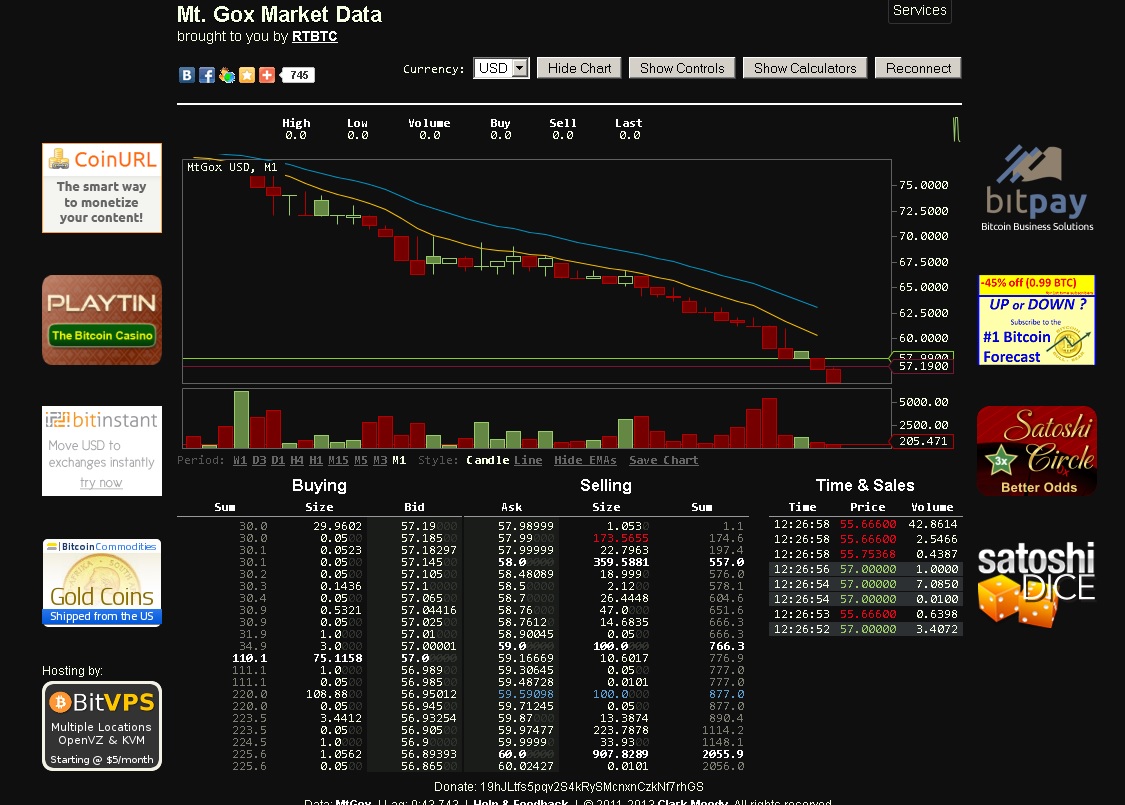The height and width of the screenshot is (805, 1125).
Task: Click the bid sum 110.1
Action: click(x=250, y=659)
